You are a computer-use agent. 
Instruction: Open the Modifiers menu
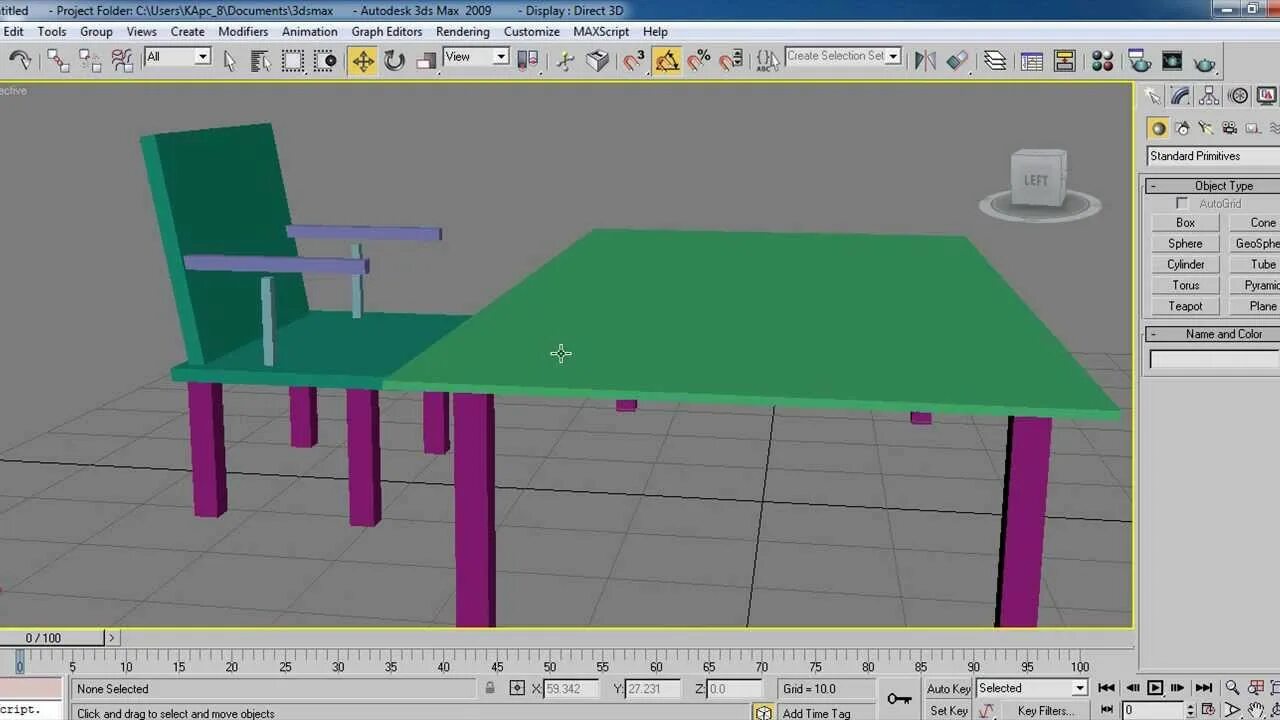243,31
